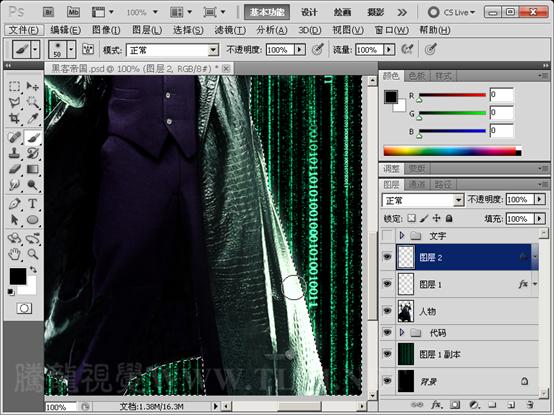Hide the 背景 layer
This screenshot has width=554, height=415.
(388, 381)
